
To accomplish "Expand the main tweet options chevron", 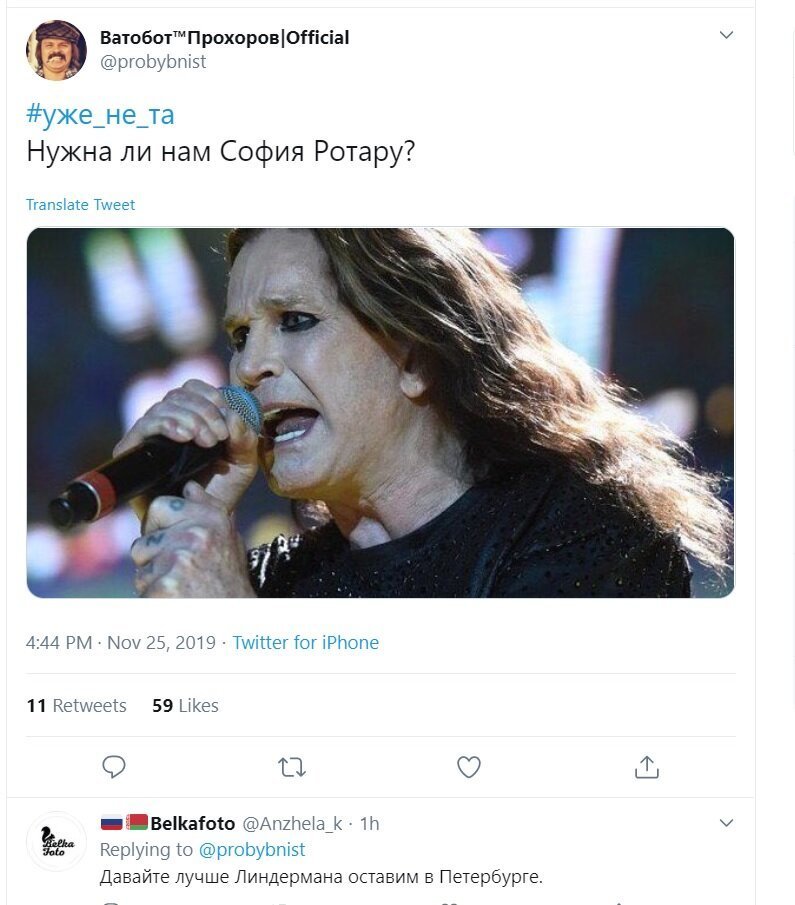I will [726, 35].
